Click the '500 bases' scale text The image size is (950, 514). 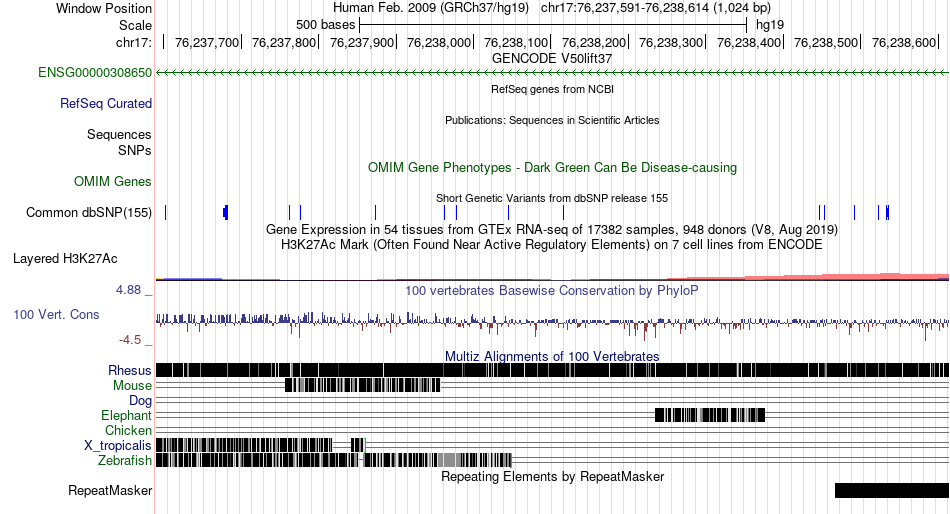tap(325, 25)
